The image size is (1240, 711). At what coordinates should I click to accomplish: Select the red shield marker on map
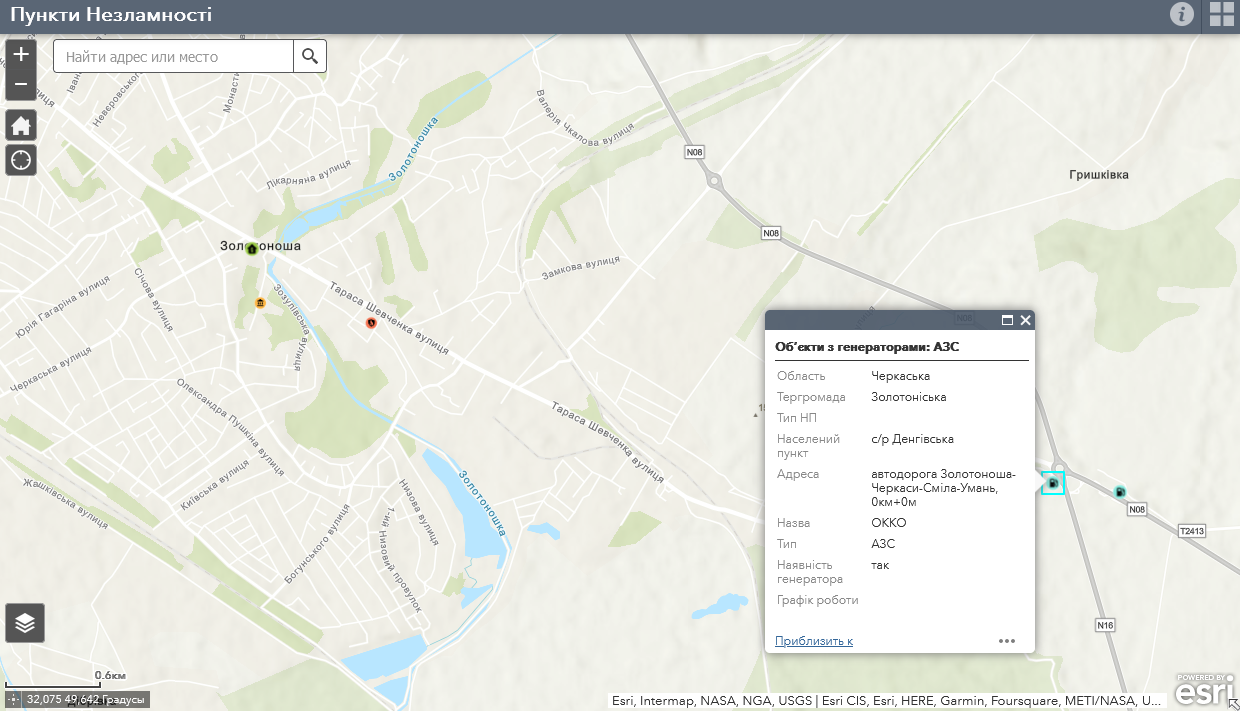click(371, 322)
